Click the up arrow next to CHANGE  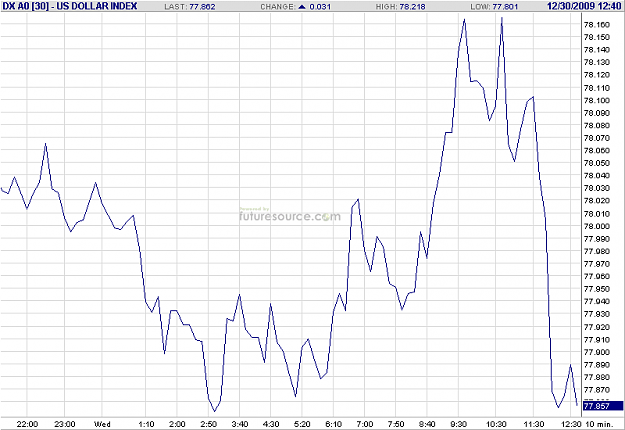pos(302,7)
